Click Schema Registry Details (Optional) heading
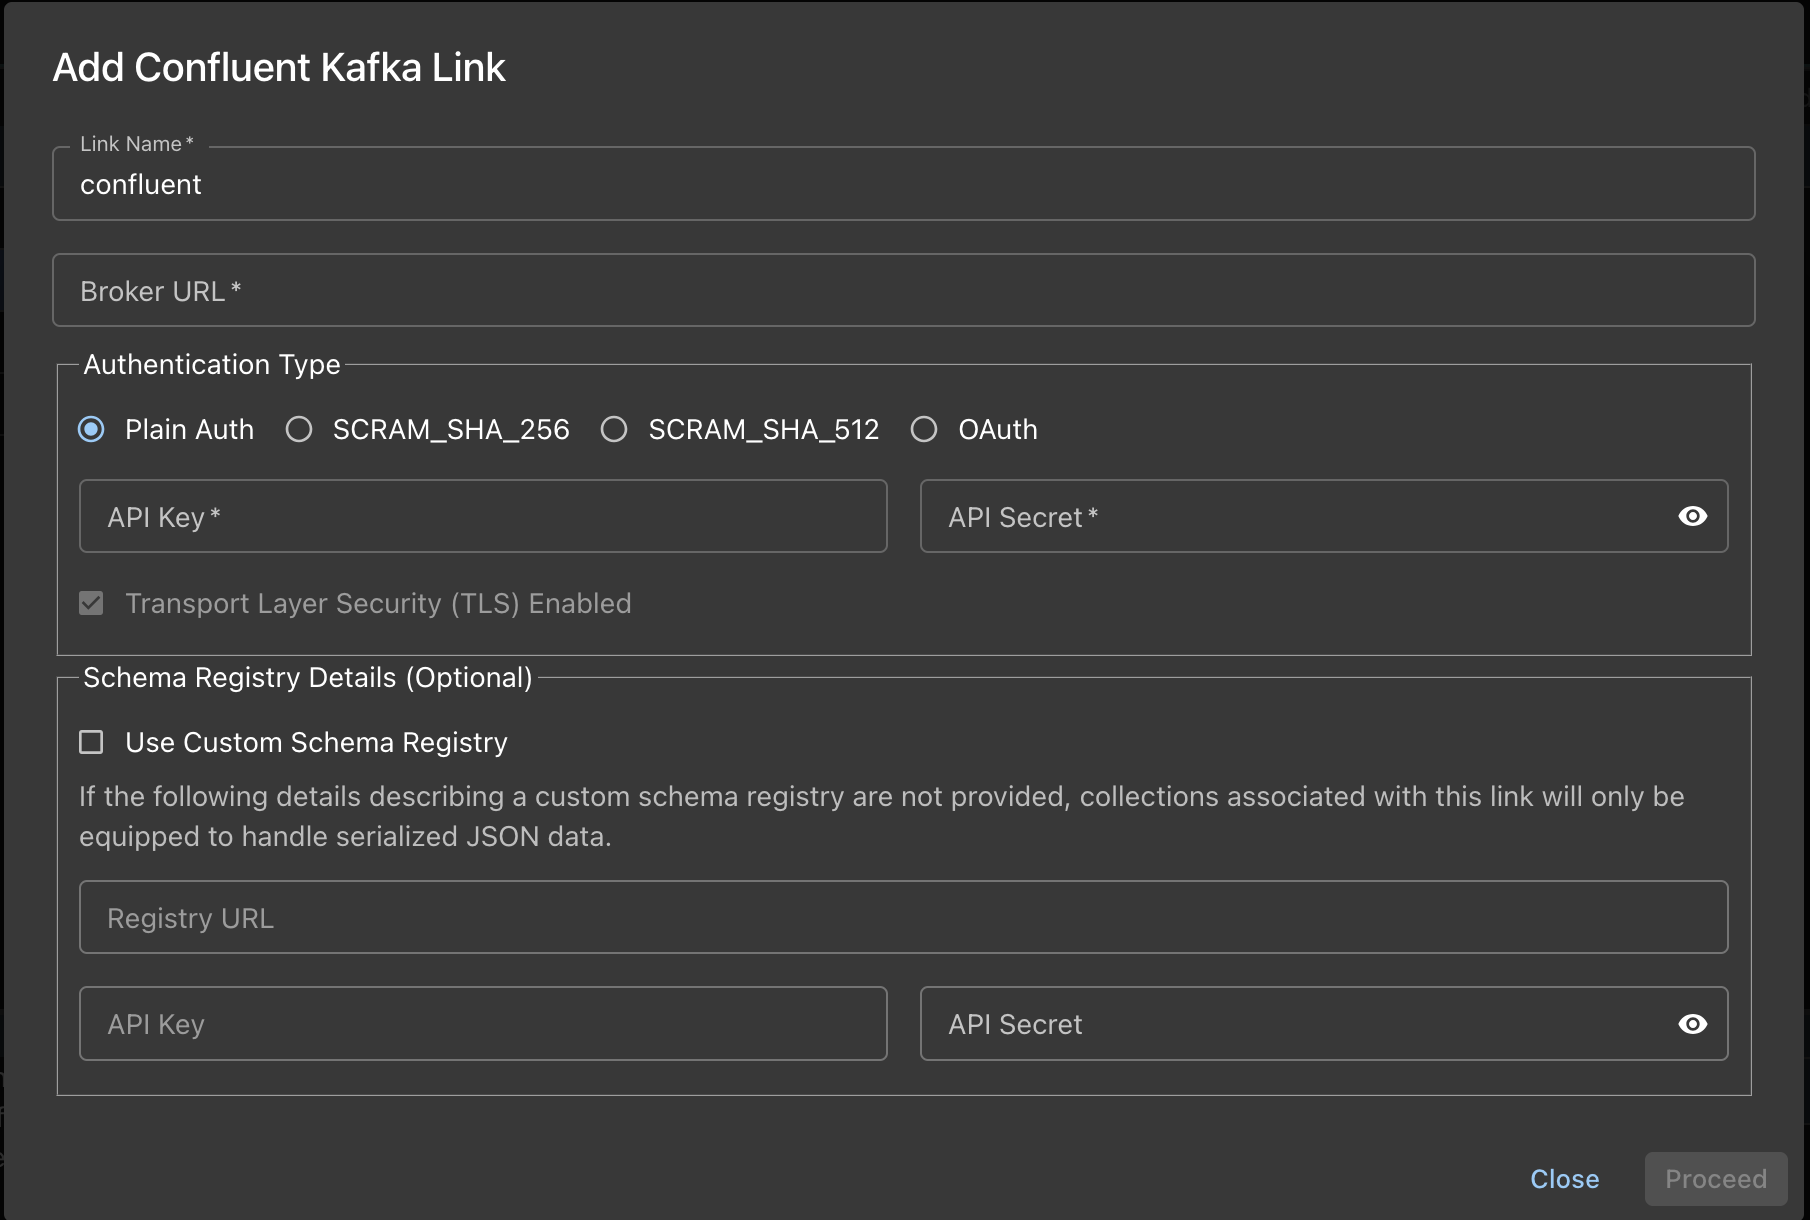1810x1220 pixels. [308, 677]
